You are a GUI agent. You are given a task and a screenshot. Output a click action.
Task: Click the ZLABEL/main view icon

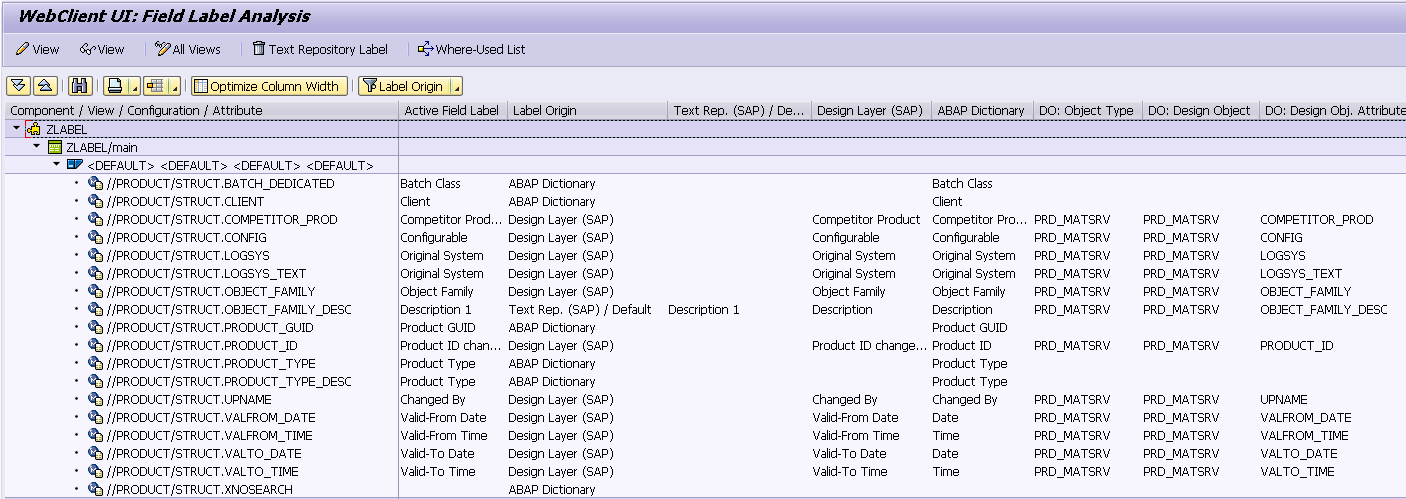55,147
